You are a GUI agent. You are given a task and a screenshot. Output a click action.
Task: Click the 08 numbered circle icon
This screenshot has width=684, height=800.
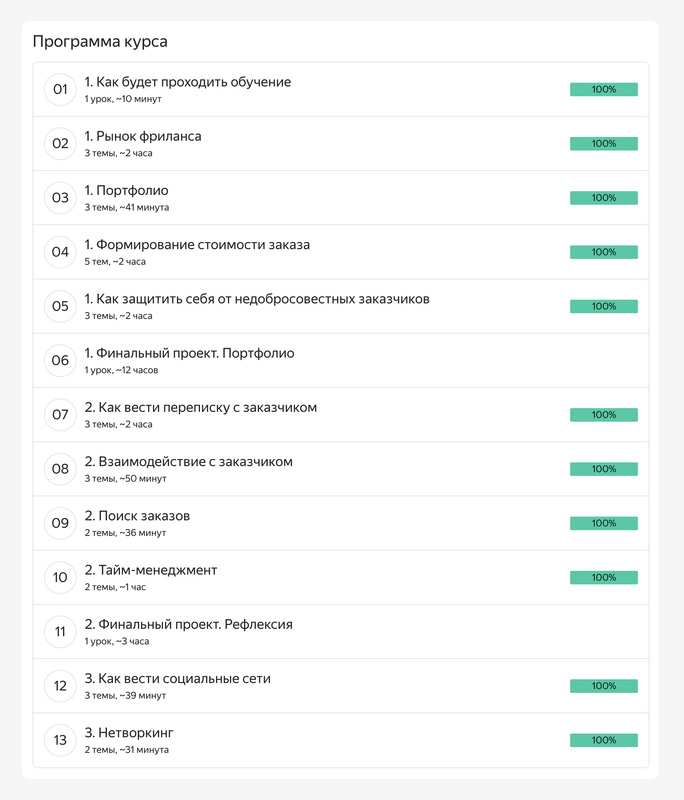click(60, 469)
